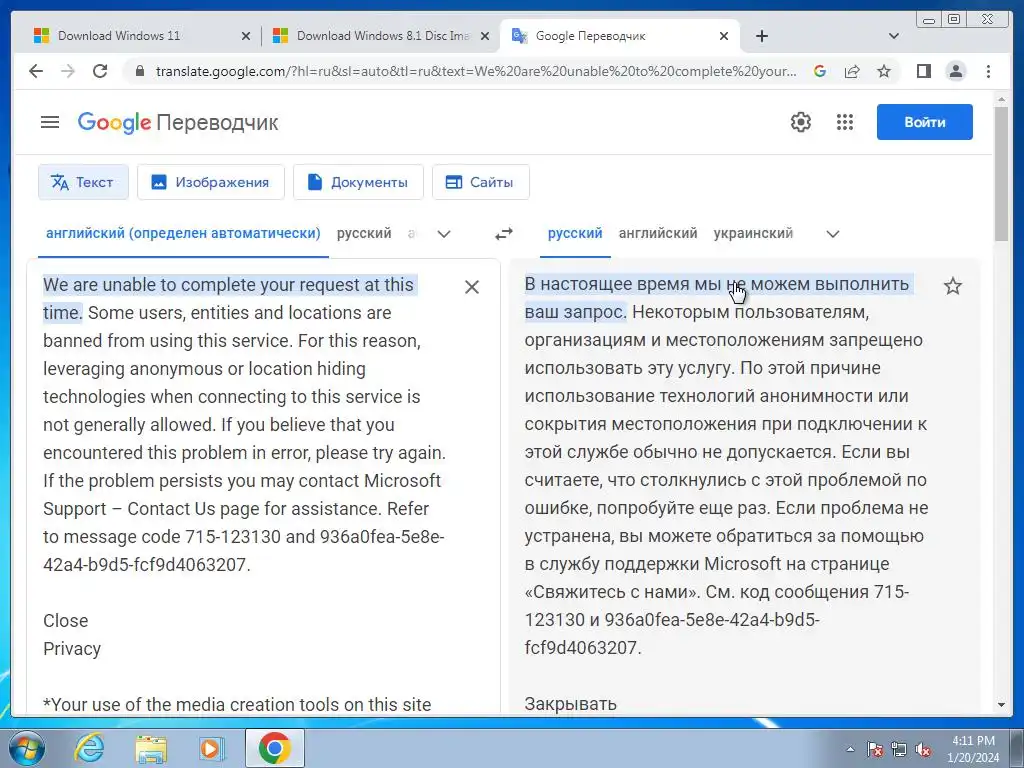This screenshot has width=1024, height=768.
Task: Close the Google Переводчик tab
Action: point(724,36)
